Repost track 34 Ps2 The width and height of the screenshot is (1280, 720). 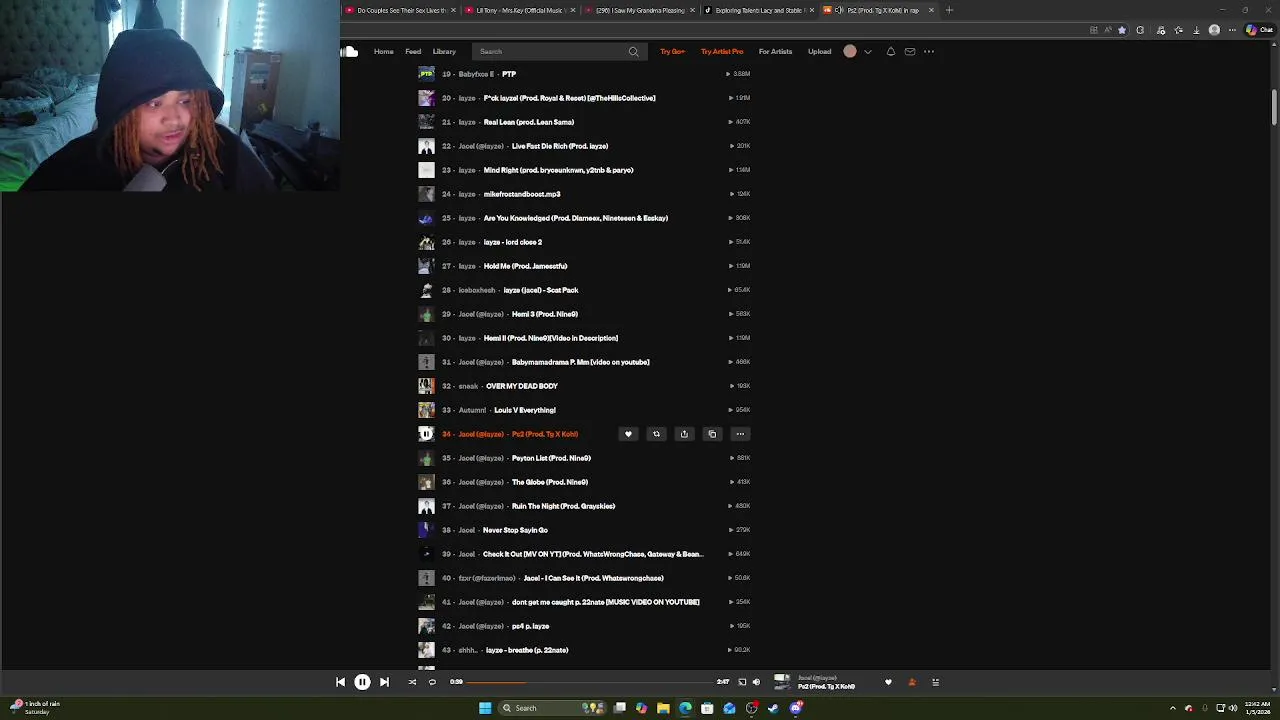tap(656, 434)
